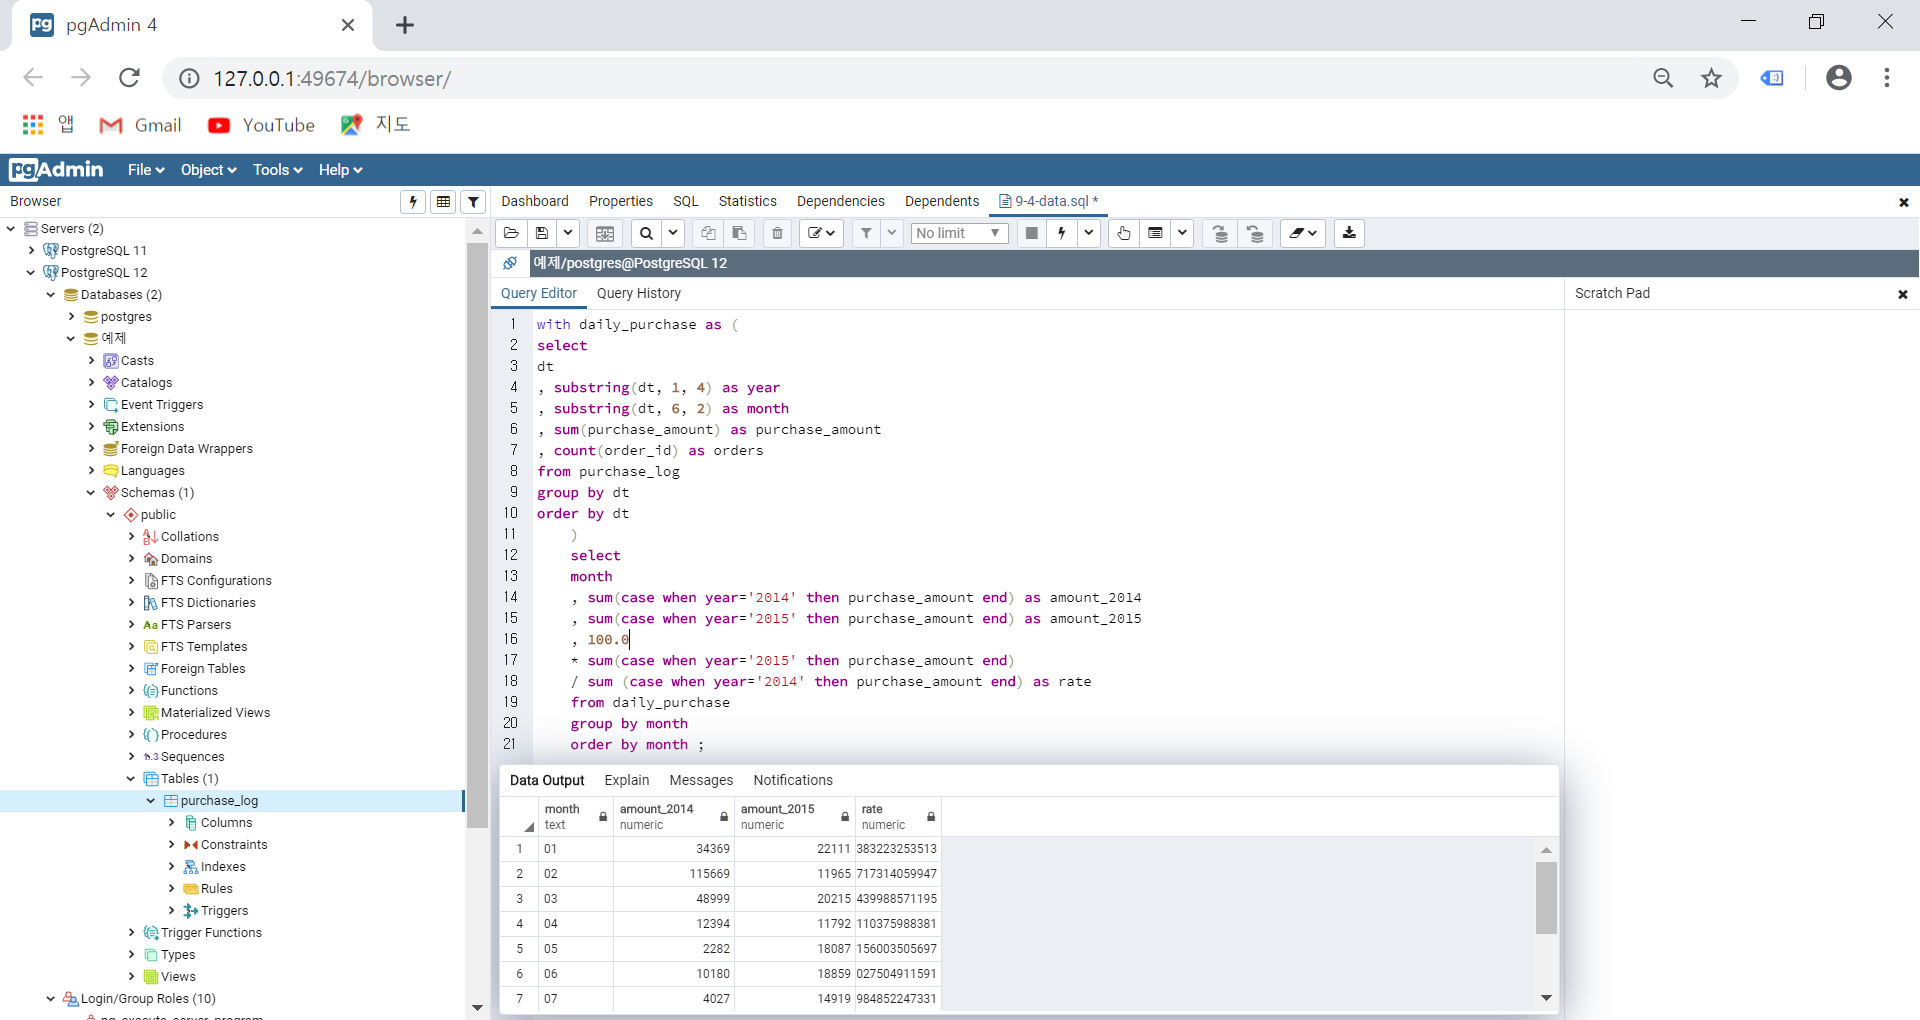Viewport: 1920px width, 1020px height.
Task: Click the Stop query square icon
Action: (1032, 233)
